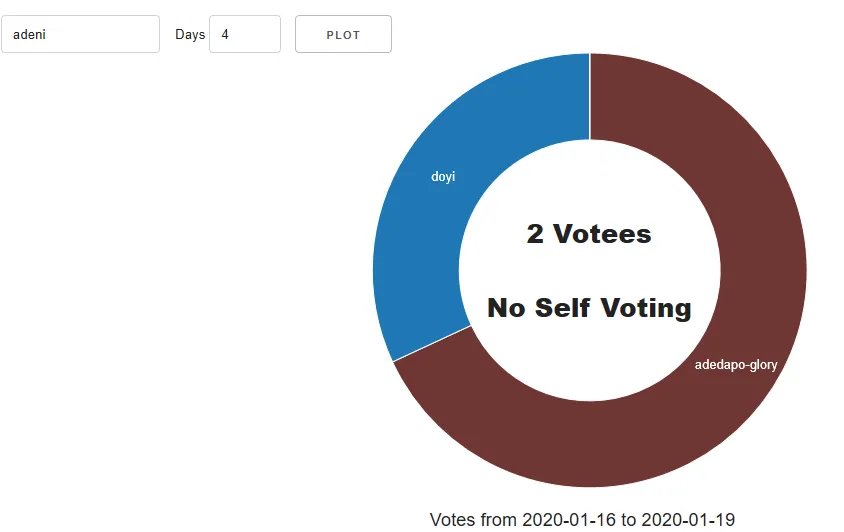
Task: Click the Days label text
Action: (x=190, y=34)
